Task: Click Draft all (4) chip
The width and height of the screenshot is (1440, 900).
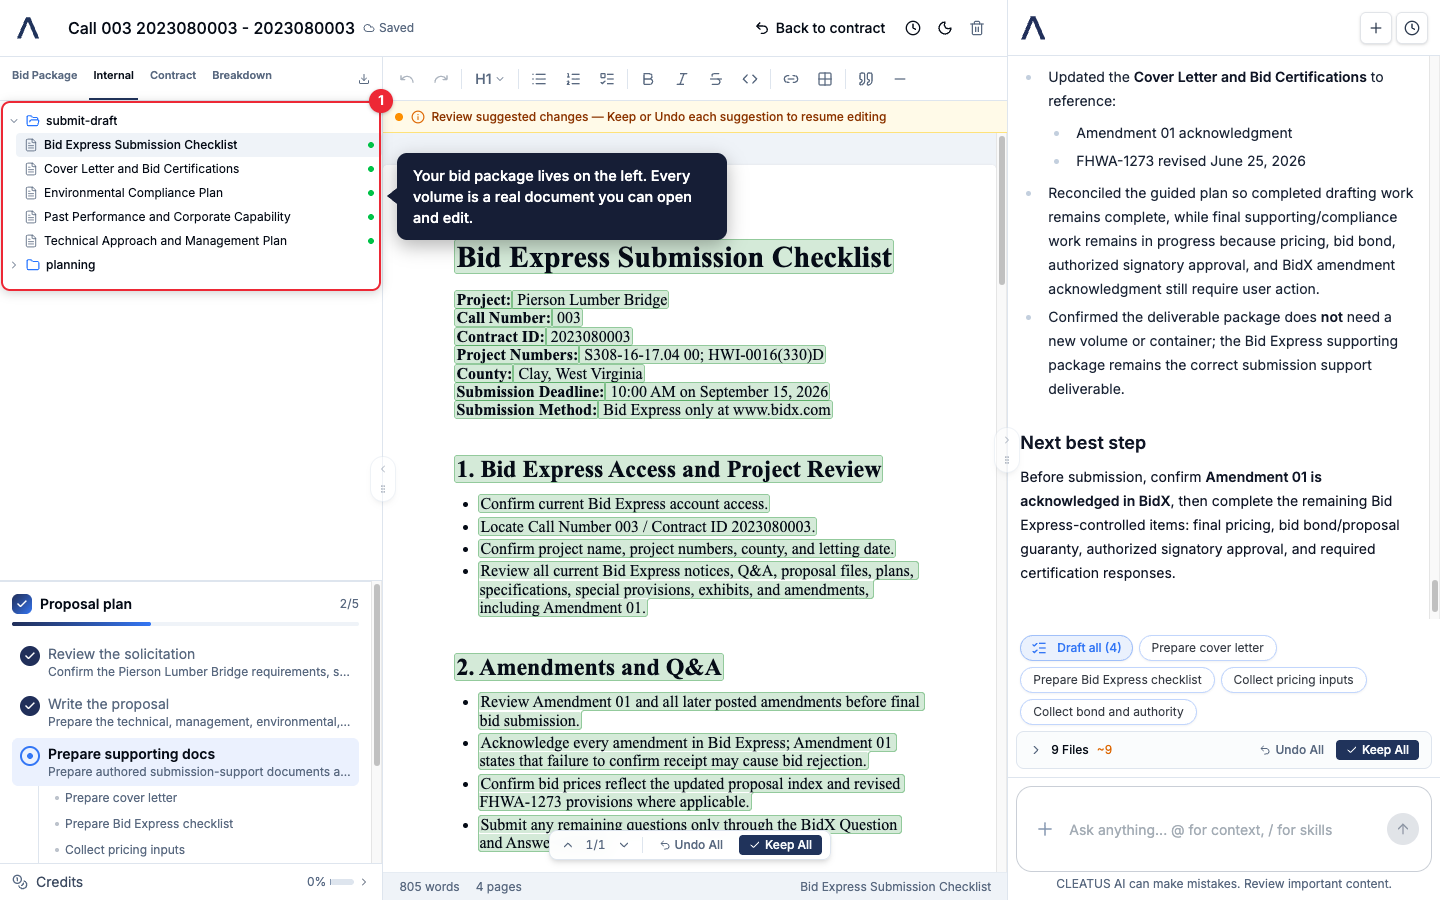Action: coord(1077,648)
